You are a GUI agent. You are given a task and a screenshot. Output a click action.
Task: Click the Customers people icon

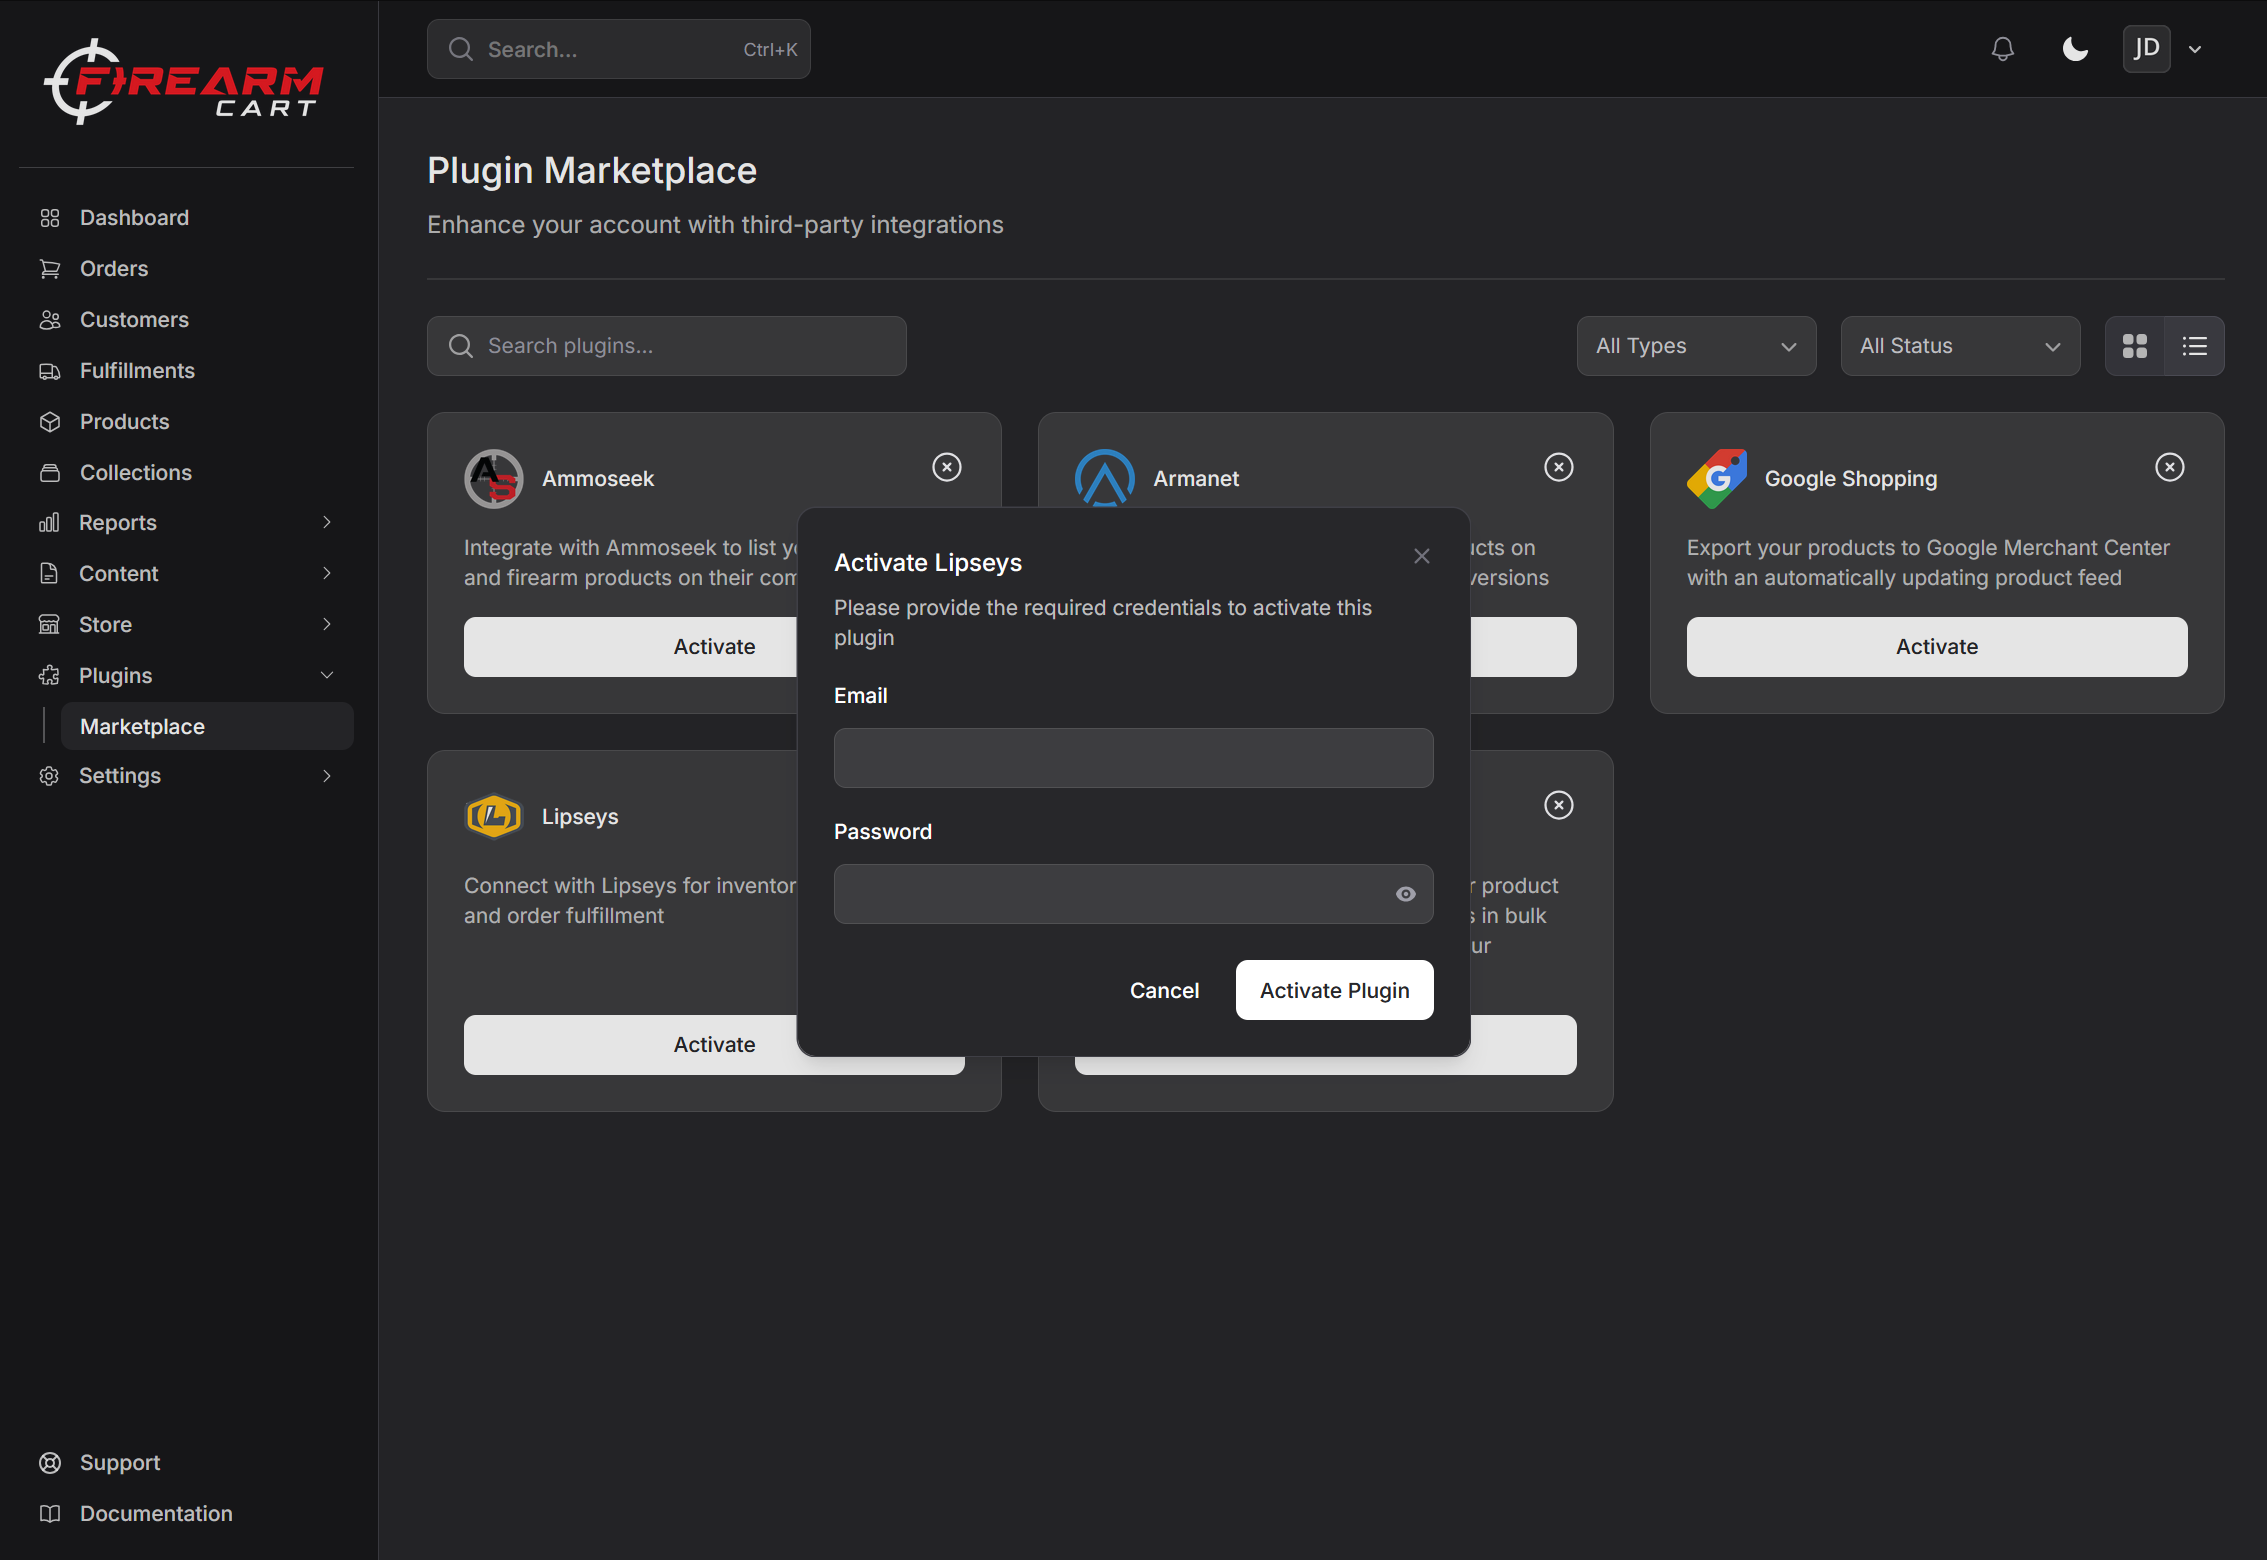coord(50,320)
